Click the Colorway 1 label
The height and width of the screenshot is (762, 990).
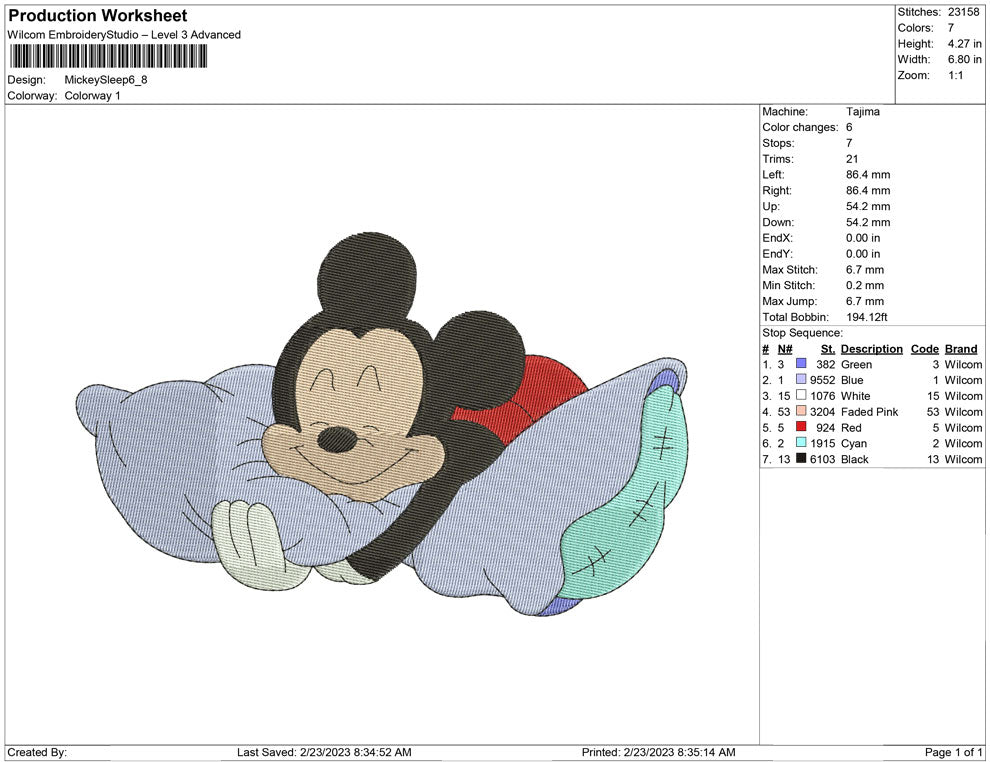pyautogui.click(x=93, y=96)
